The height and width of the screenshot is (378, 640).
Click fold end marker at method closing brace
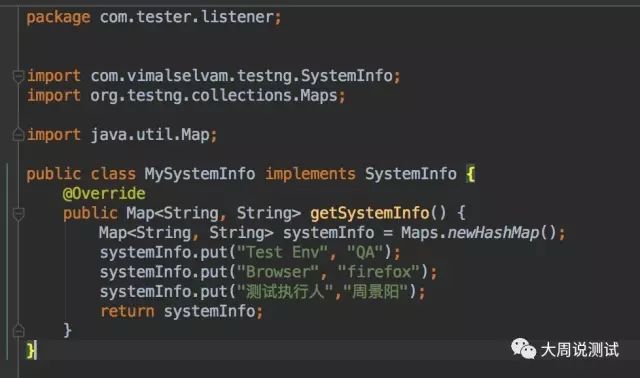18,330
